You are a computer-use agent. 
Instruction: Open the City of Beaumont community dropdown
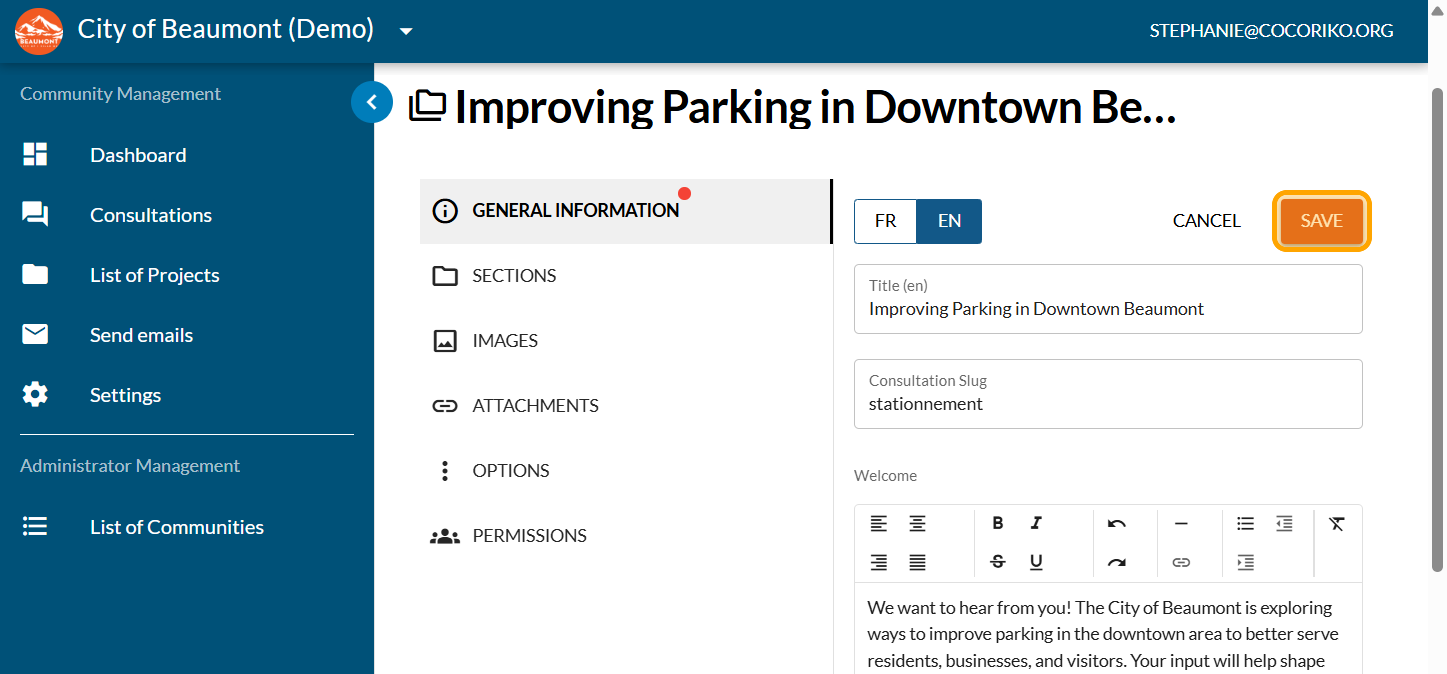[406, 31]
